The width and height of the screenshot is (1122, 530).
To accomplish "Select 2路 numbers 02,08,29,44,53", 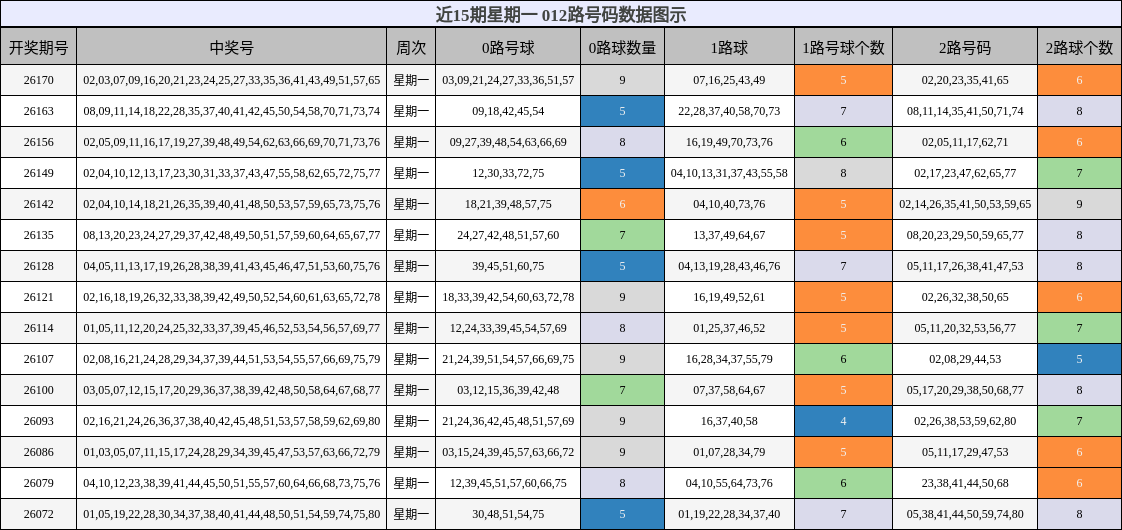I will 965,359.
